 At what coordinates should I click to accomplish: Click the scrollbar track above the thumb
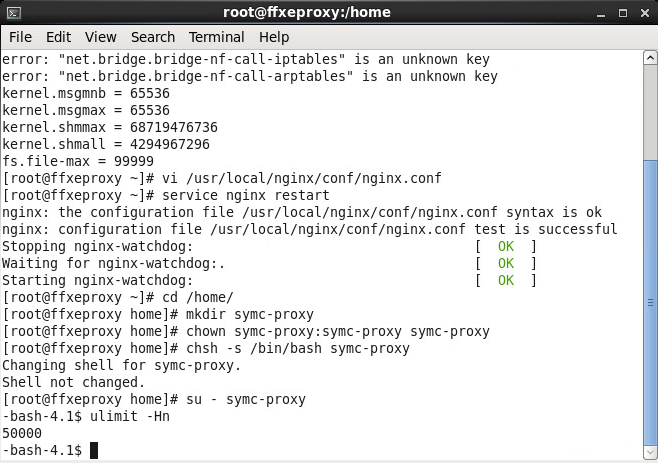point(650,110)
